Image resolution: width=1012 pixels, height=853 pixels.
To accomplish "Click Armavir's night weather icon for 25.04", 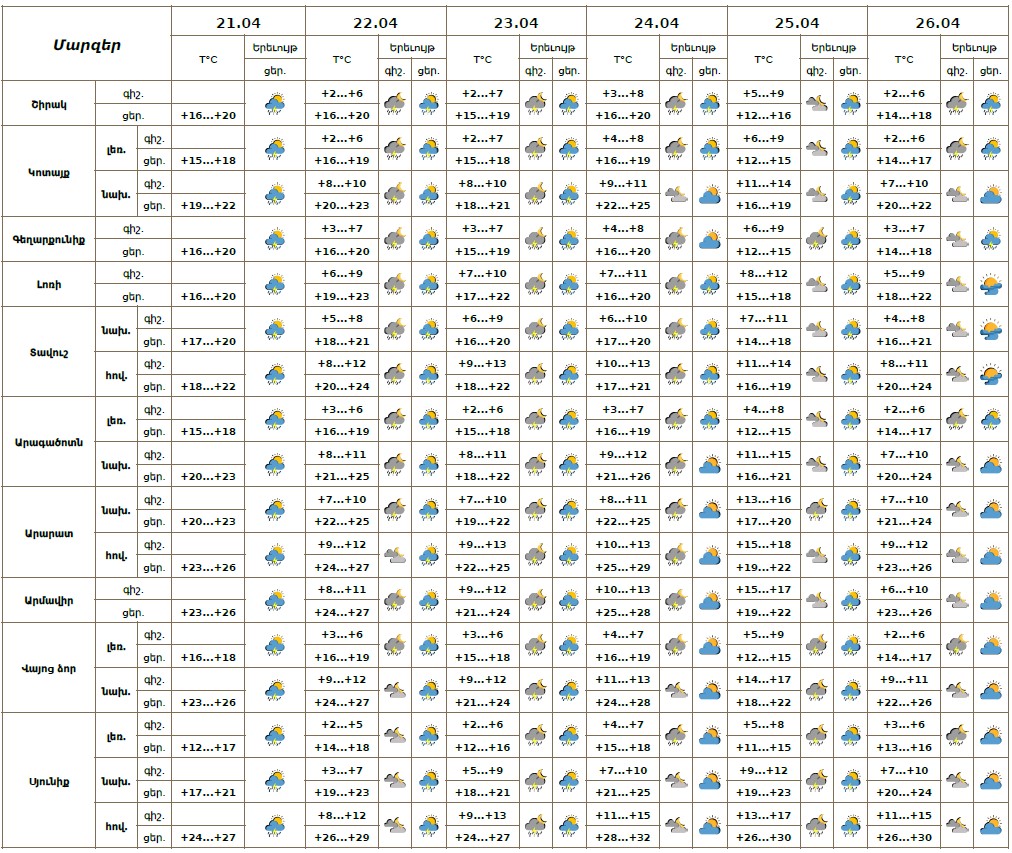I will coord(817,600).
